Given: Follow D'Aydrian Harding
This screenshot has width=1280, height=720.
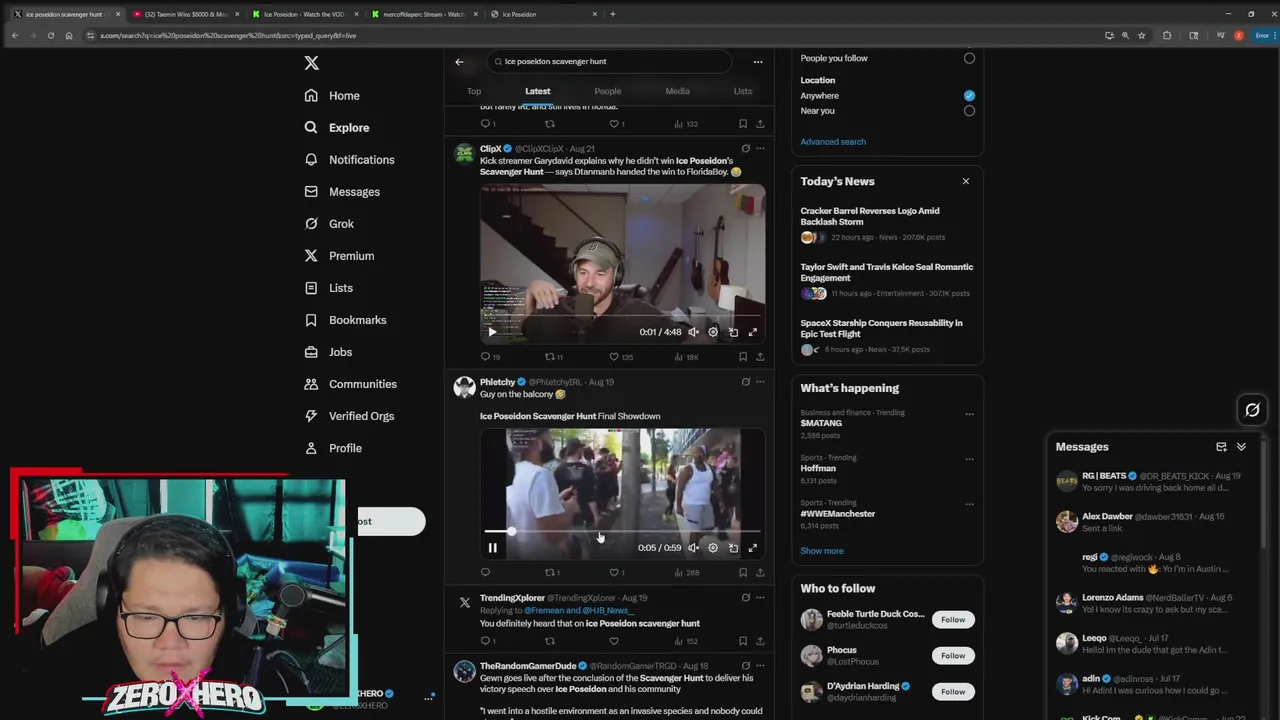Looking at the screenshot, I should click(953, 691).
